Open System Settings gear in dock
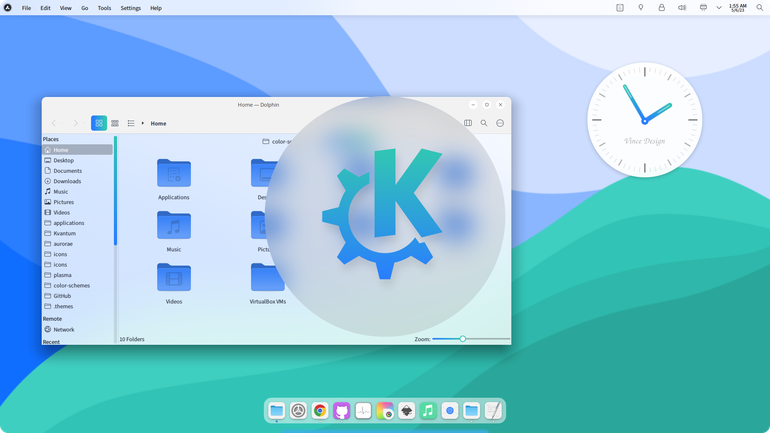 pos(298,410)
